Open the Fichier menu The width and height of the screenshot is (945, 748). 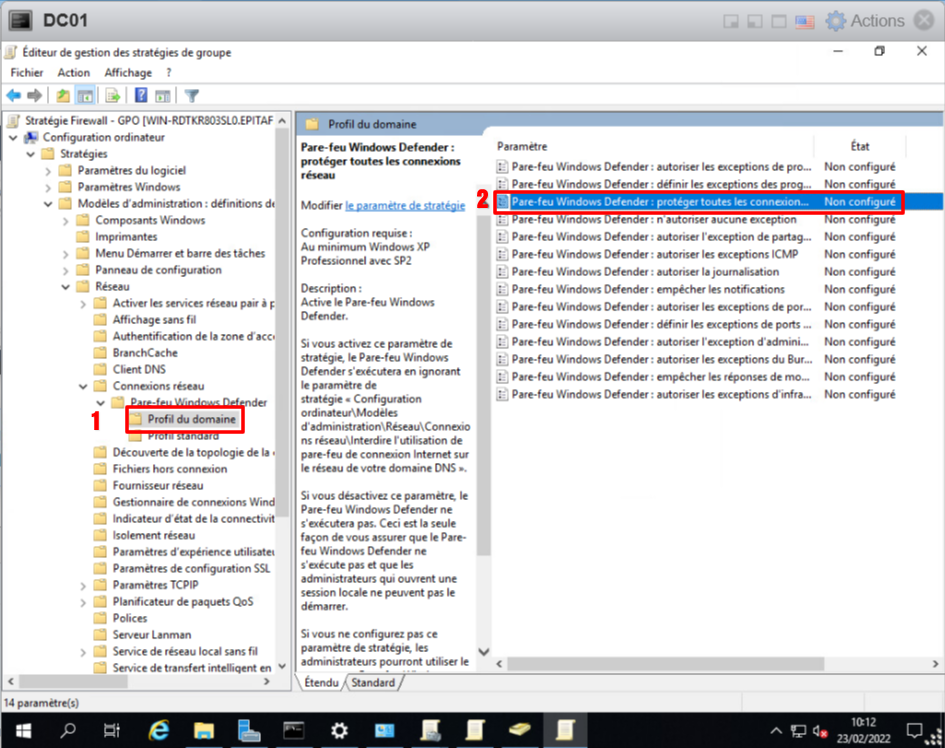pos(27,73)
